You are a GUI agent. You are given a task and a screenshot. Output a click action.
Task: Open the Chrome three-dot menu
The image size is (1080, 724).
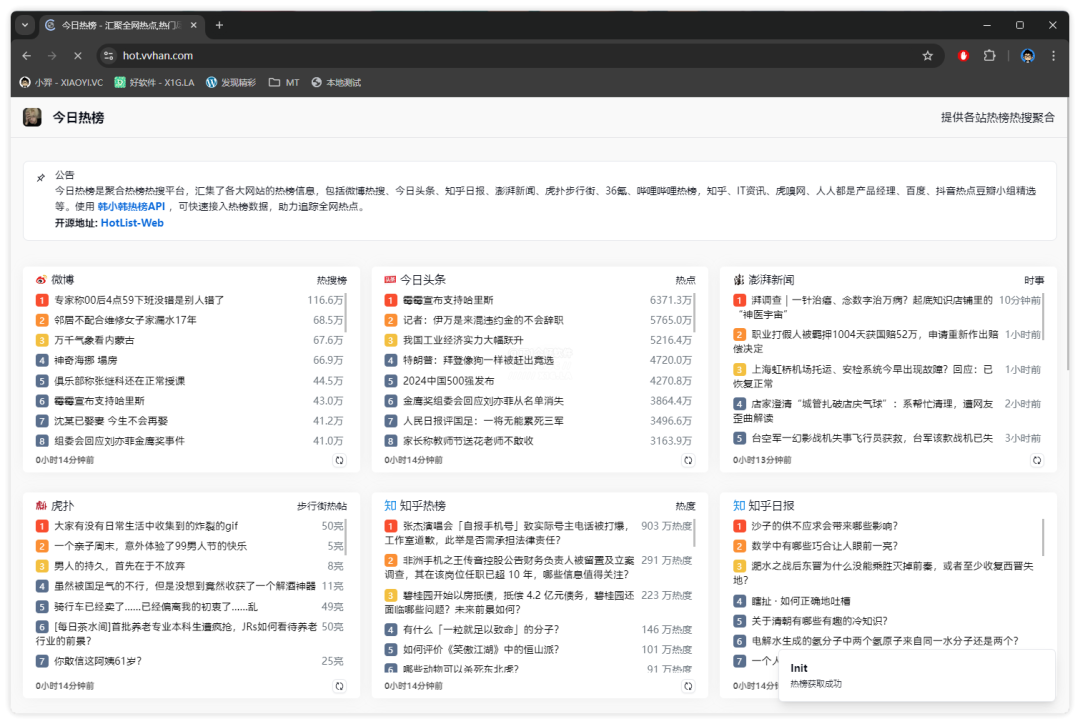[1054, 56]
